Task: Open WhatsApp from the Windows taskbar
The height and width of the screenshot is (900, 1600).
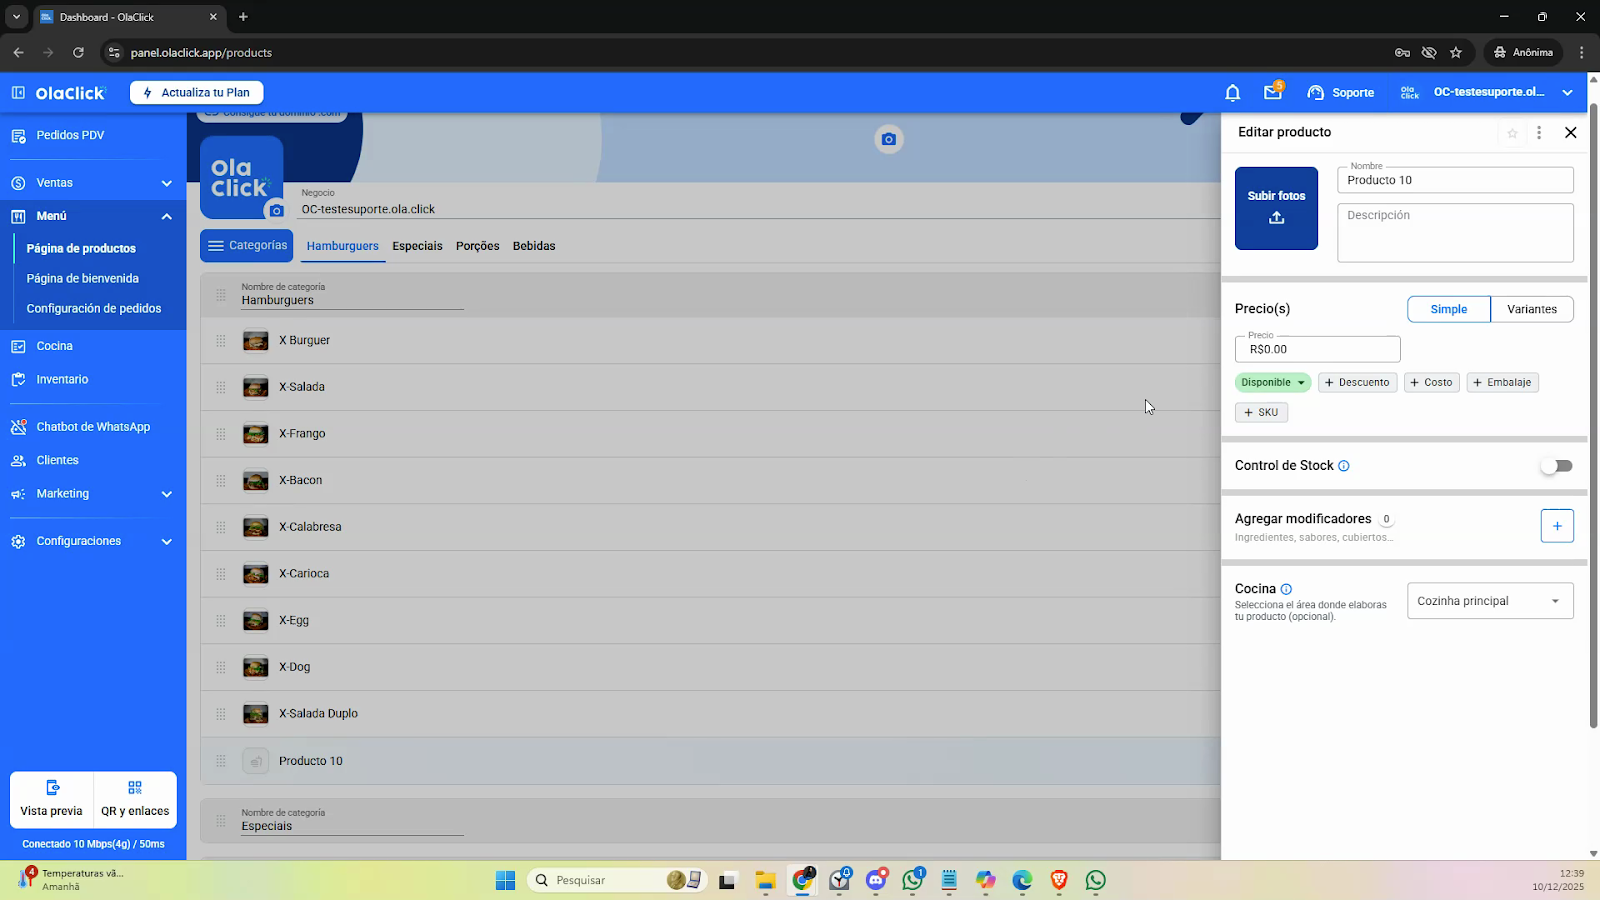Action: (1096, 880)
